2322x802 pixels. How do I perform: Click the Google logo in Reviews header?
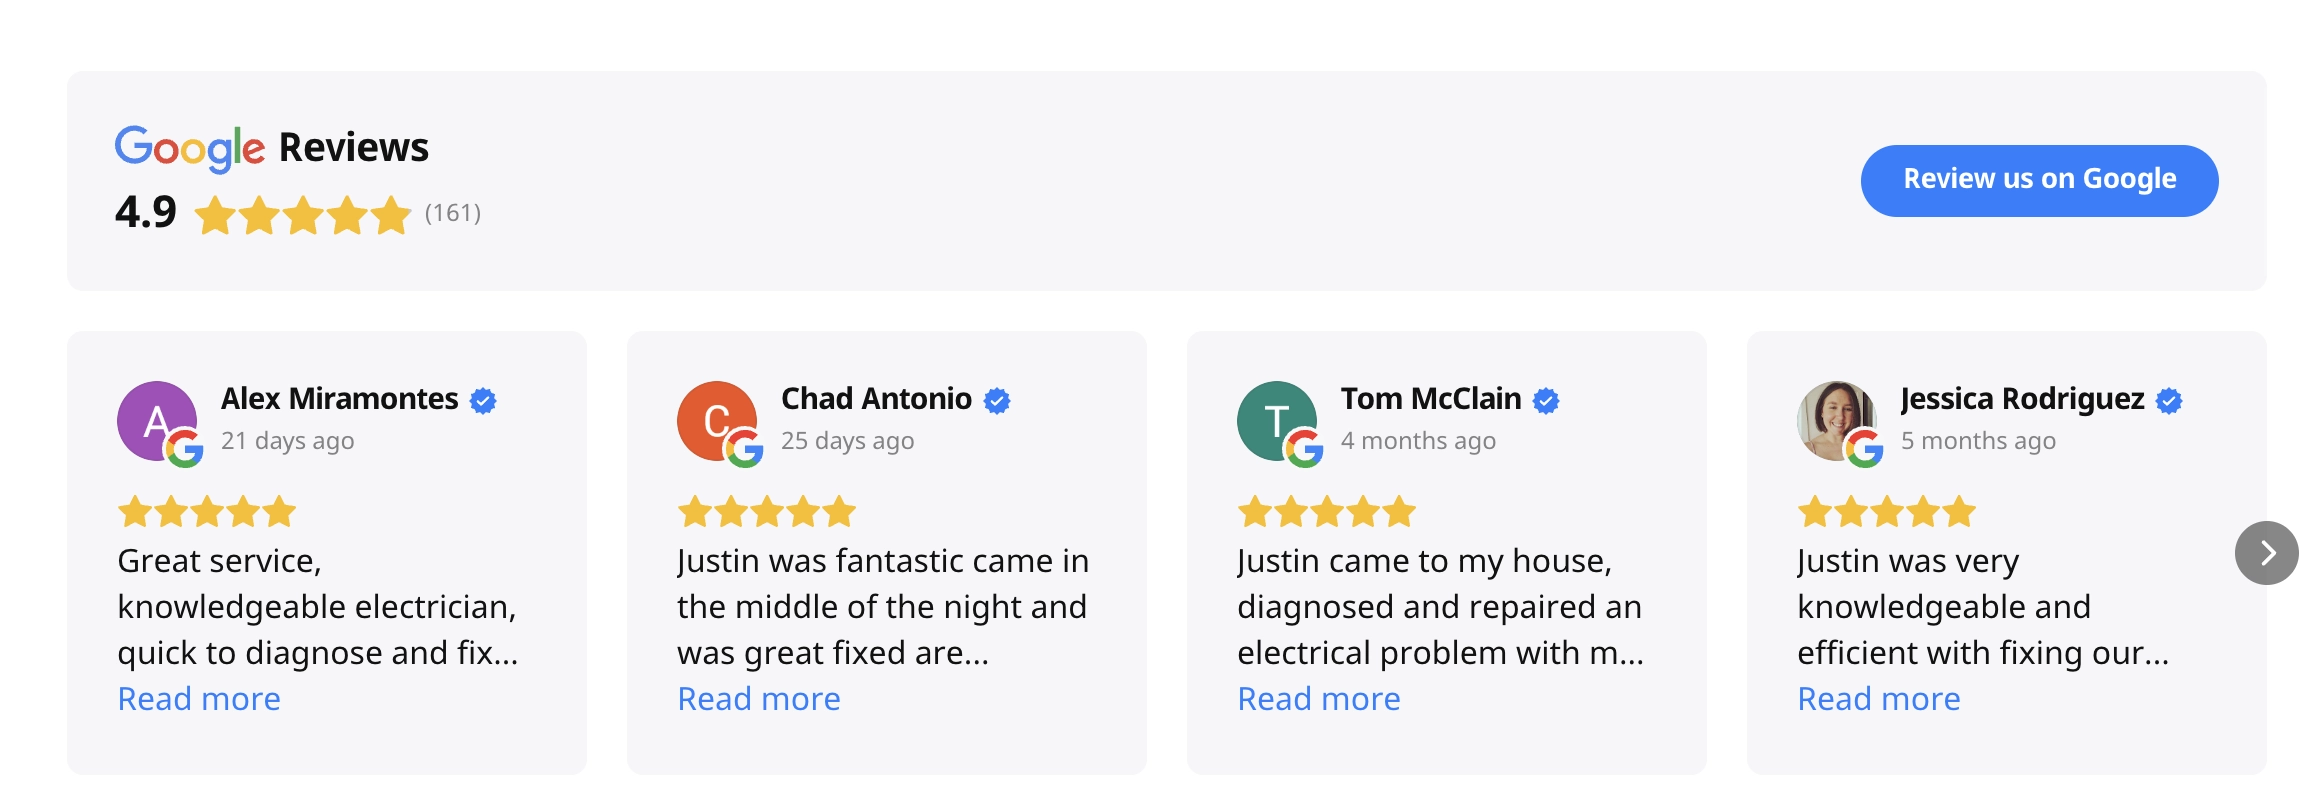pos(188,148)
